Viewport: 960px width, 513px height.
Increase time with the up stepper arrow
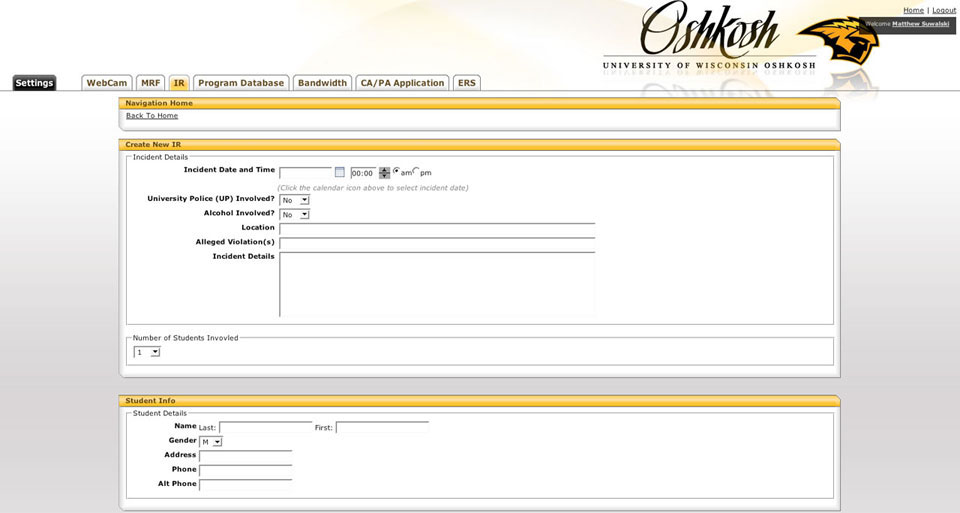point(384,170)
